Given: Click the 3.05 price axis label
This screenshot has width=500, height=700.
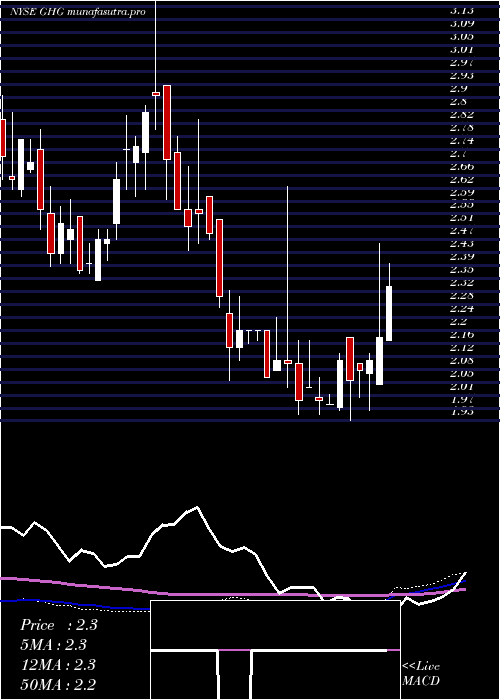Looking at the screenshot, I should click(x=462, y=36).
